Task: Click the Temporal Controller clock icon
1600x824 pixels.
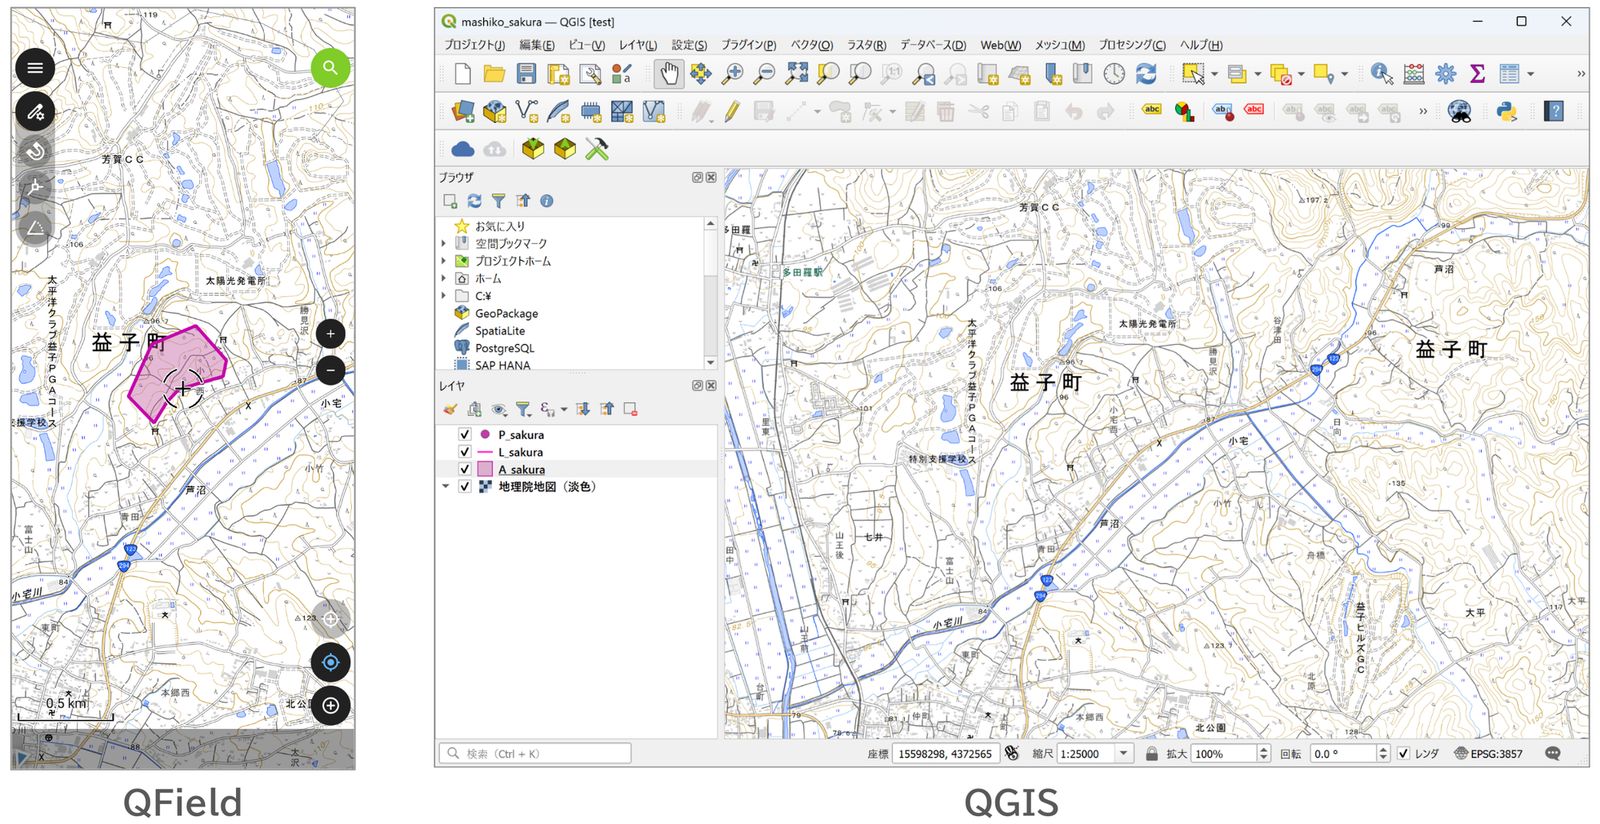Action: pyautogui.click(x=1114, y=73)
